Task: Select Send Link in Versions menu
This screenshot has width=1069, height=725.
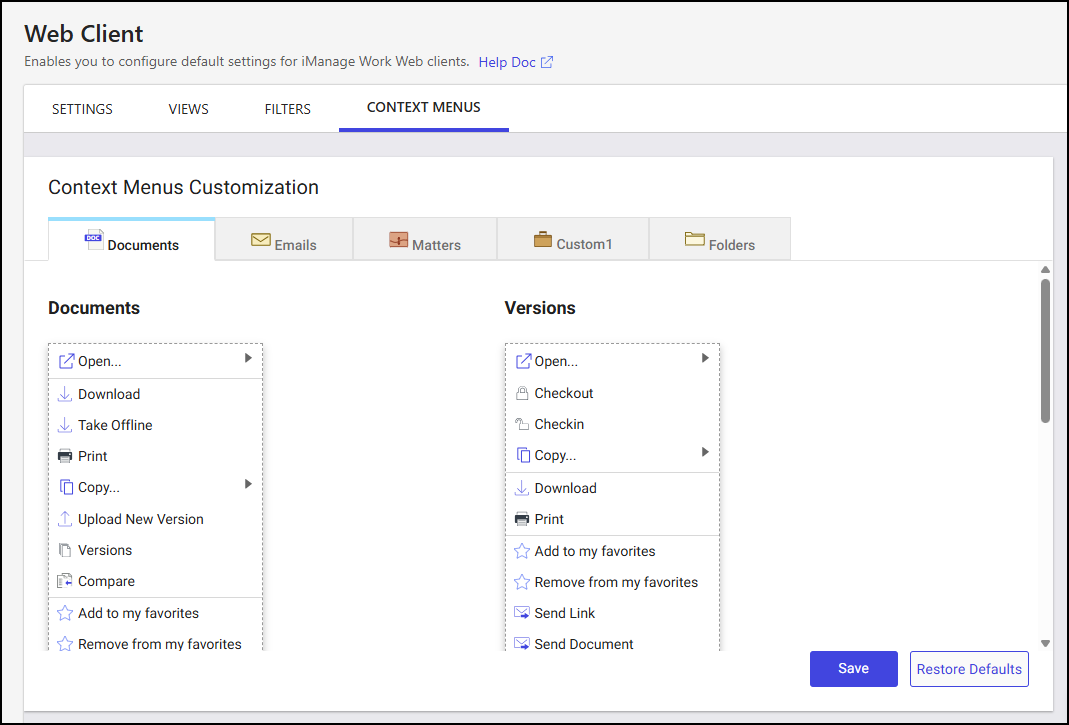Action: point(612,613)
